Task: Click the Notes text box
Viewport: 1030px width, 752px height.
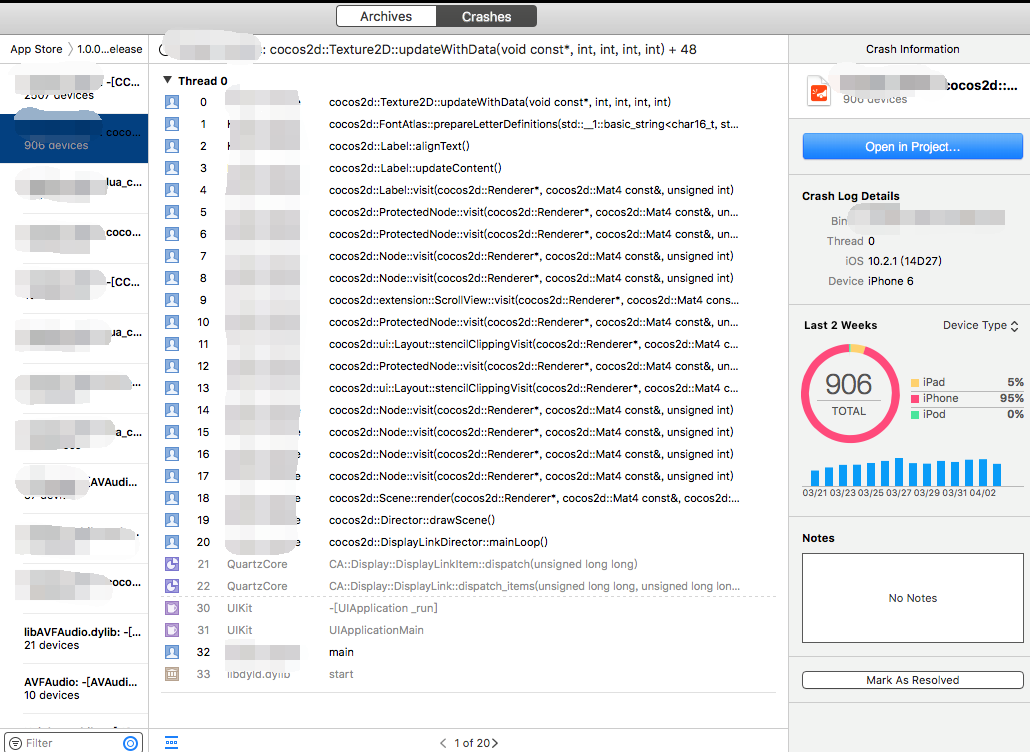Action: [x=912, y=598]
